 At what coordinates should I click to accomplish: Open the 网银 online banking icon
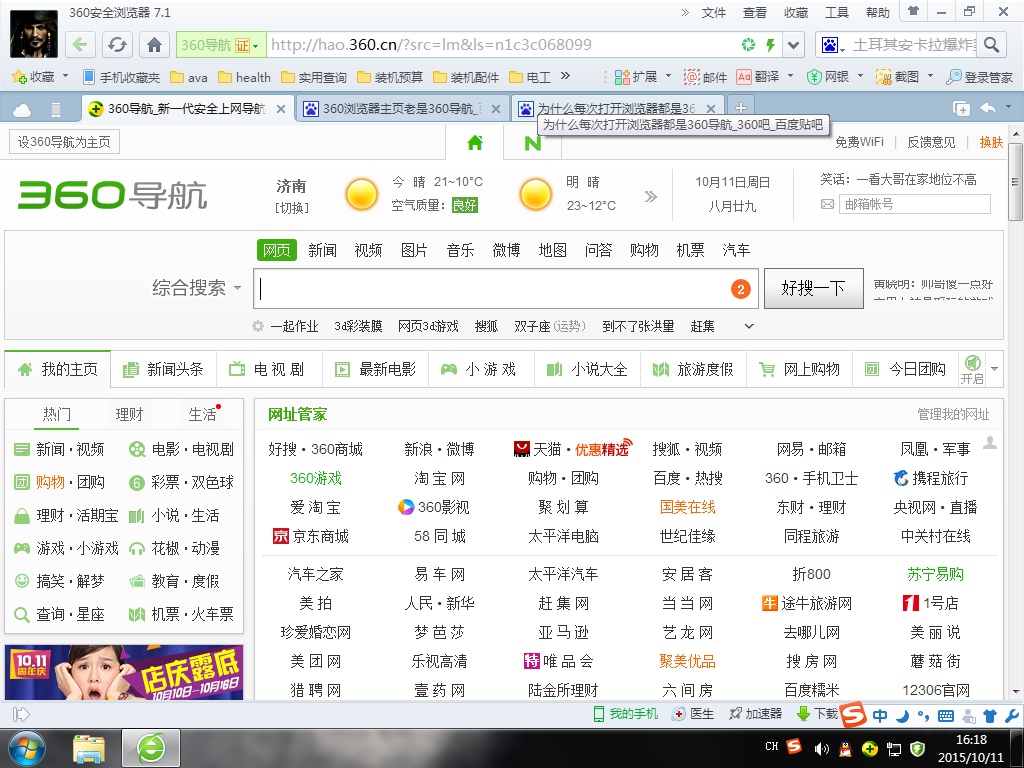[x=827, y=77]
